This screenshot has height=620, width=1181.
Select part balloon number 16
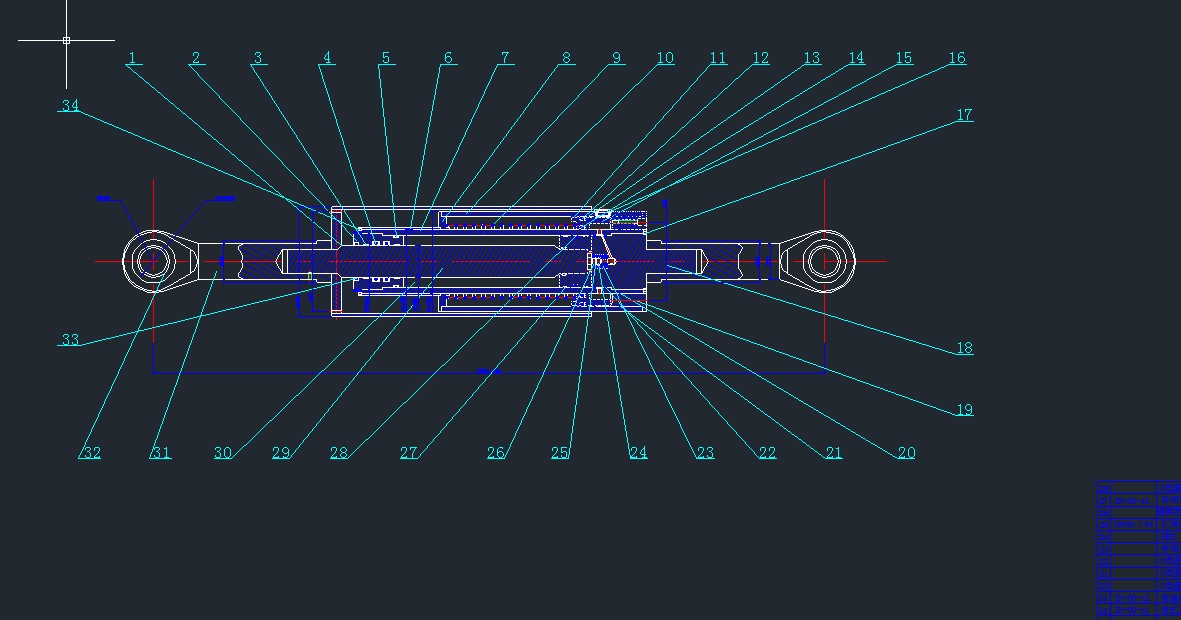[x=957, y=58]
